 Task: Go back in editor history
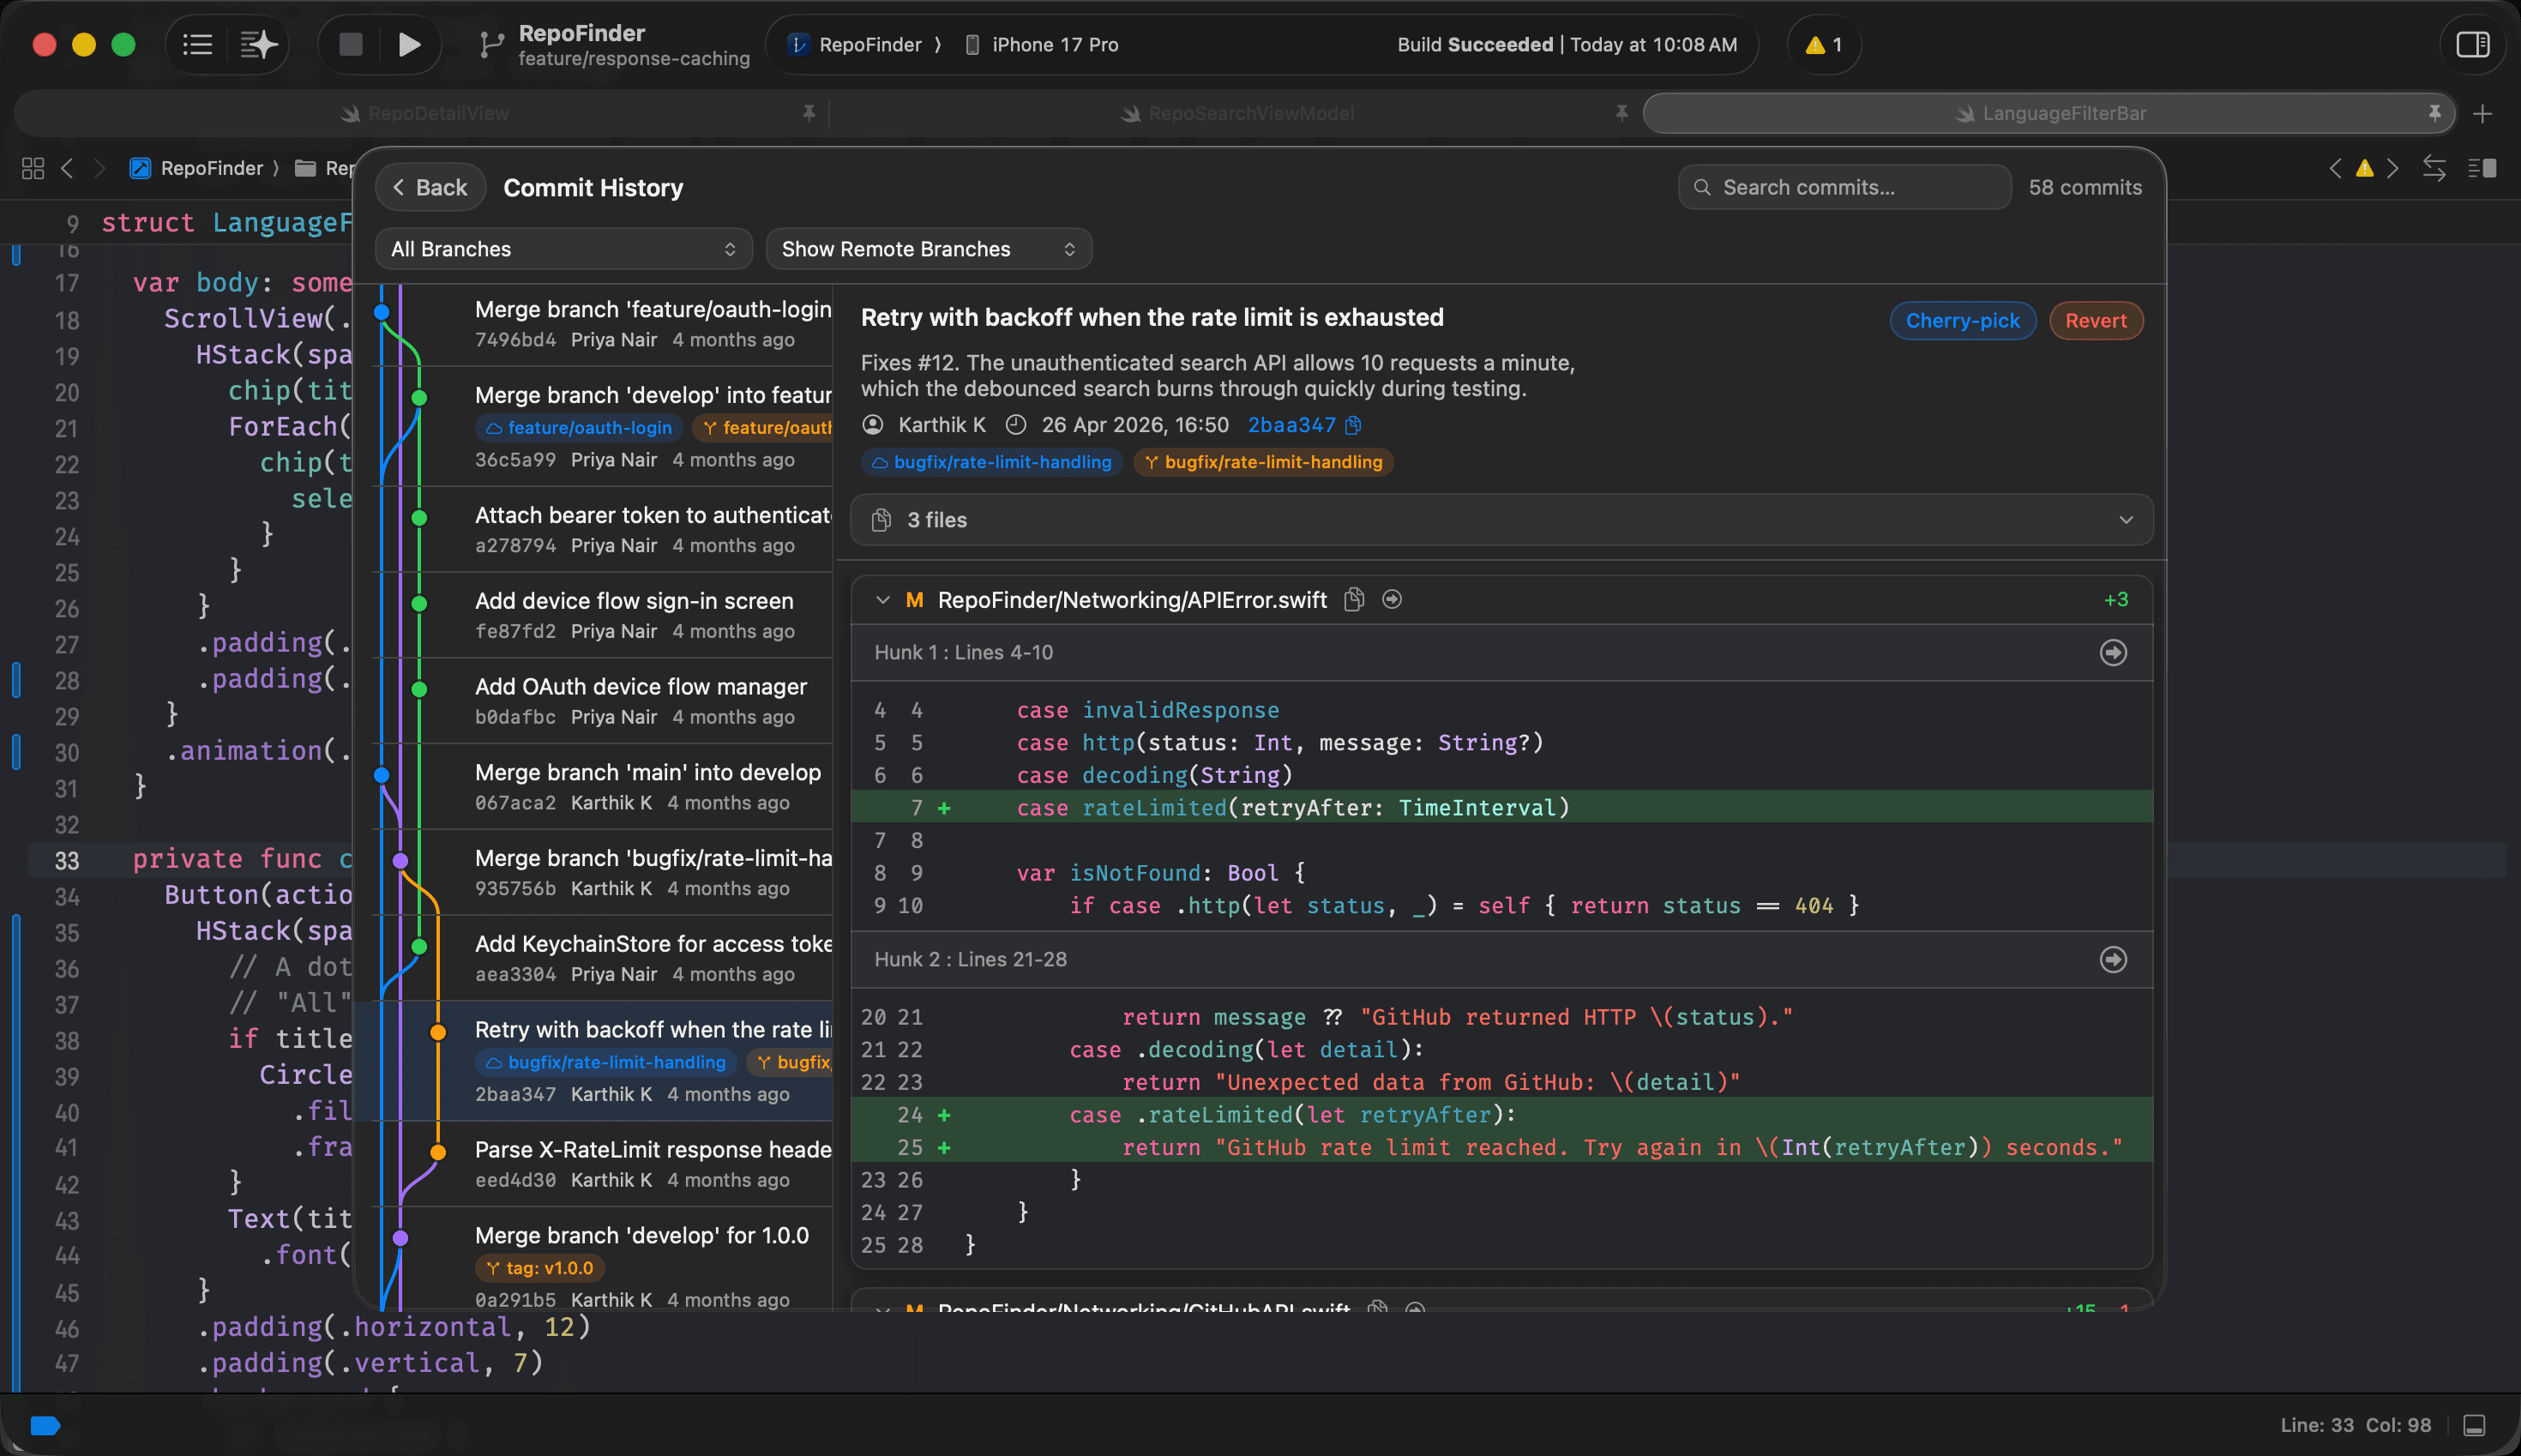(67, 168)
